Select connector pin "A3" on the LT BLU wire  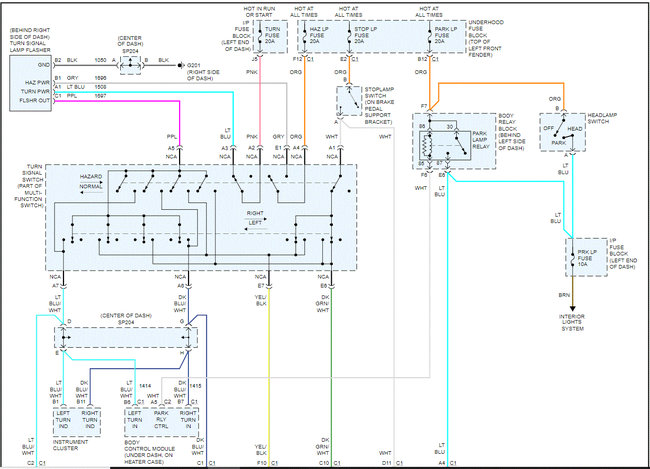click(x=225, y=148)
